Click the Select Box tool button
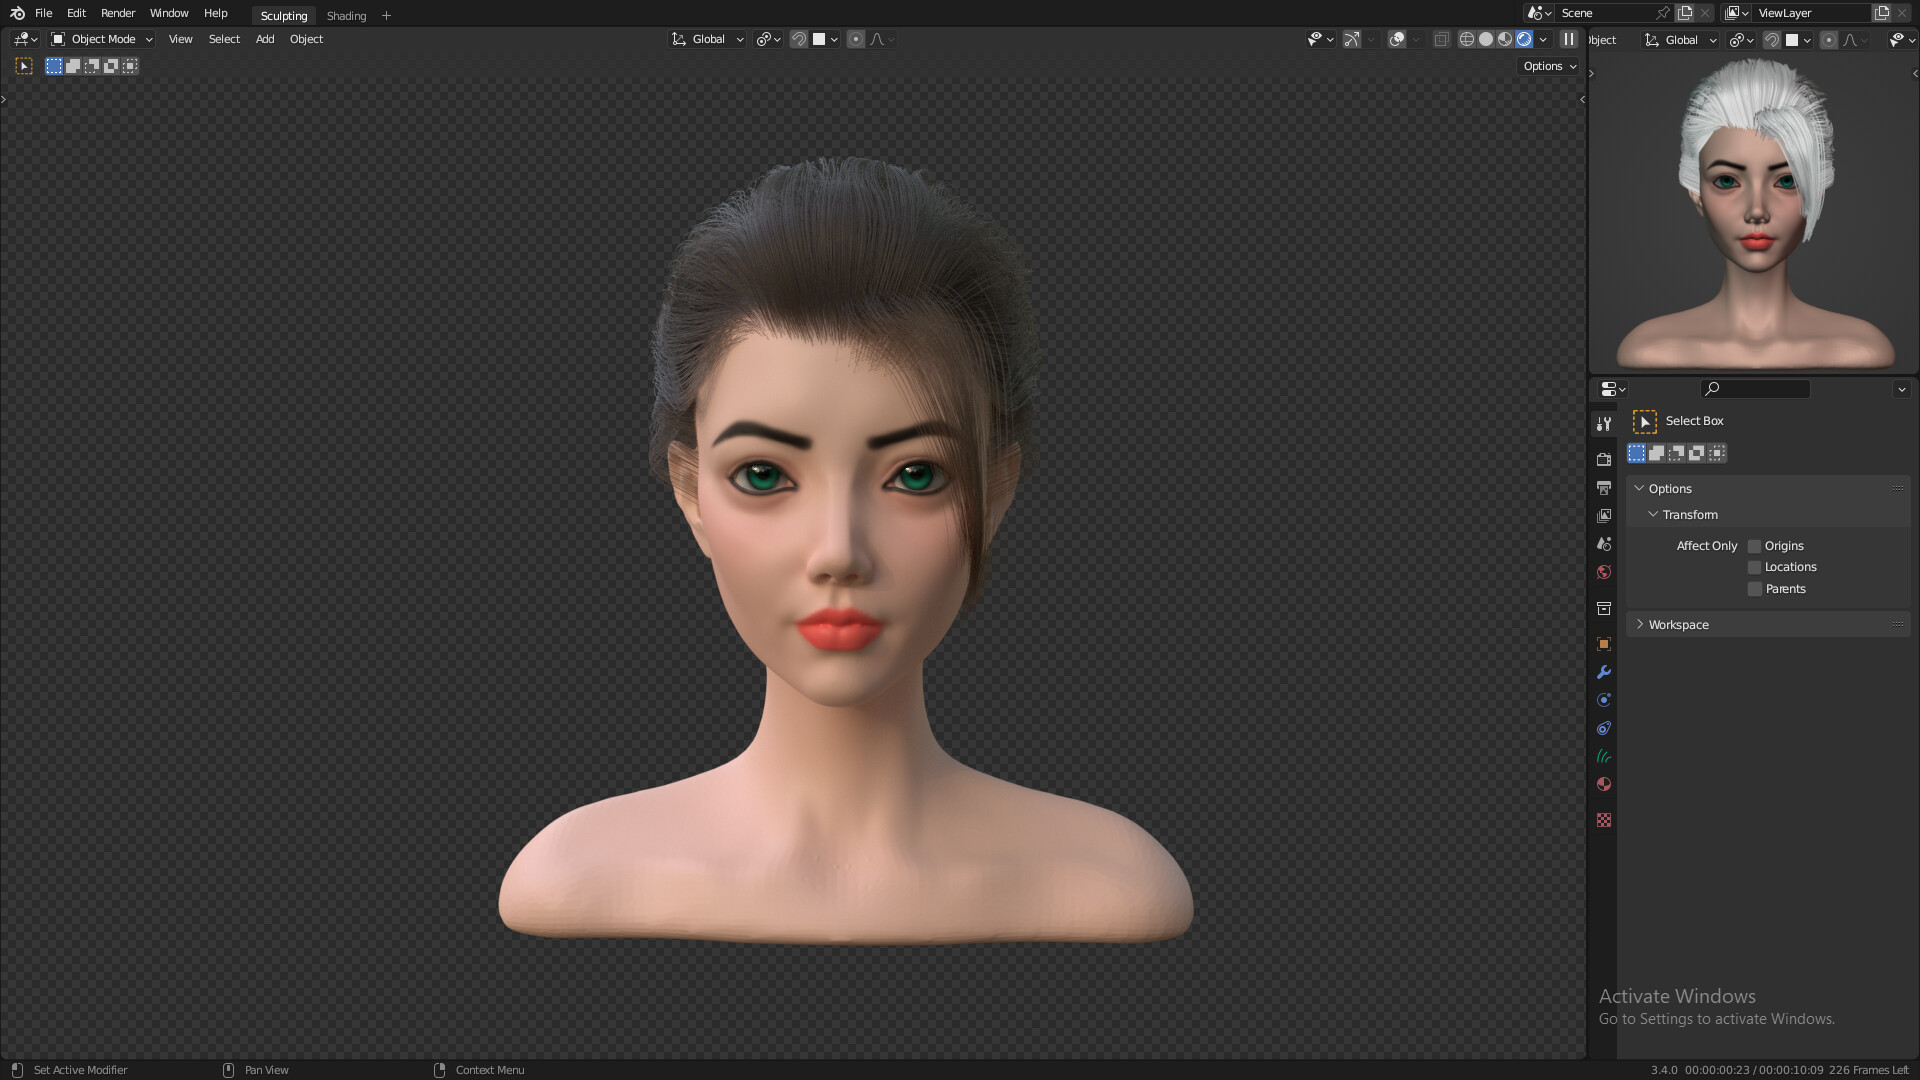The width and height of the screenshot is (1920, 1080). tap(1644, 419)
